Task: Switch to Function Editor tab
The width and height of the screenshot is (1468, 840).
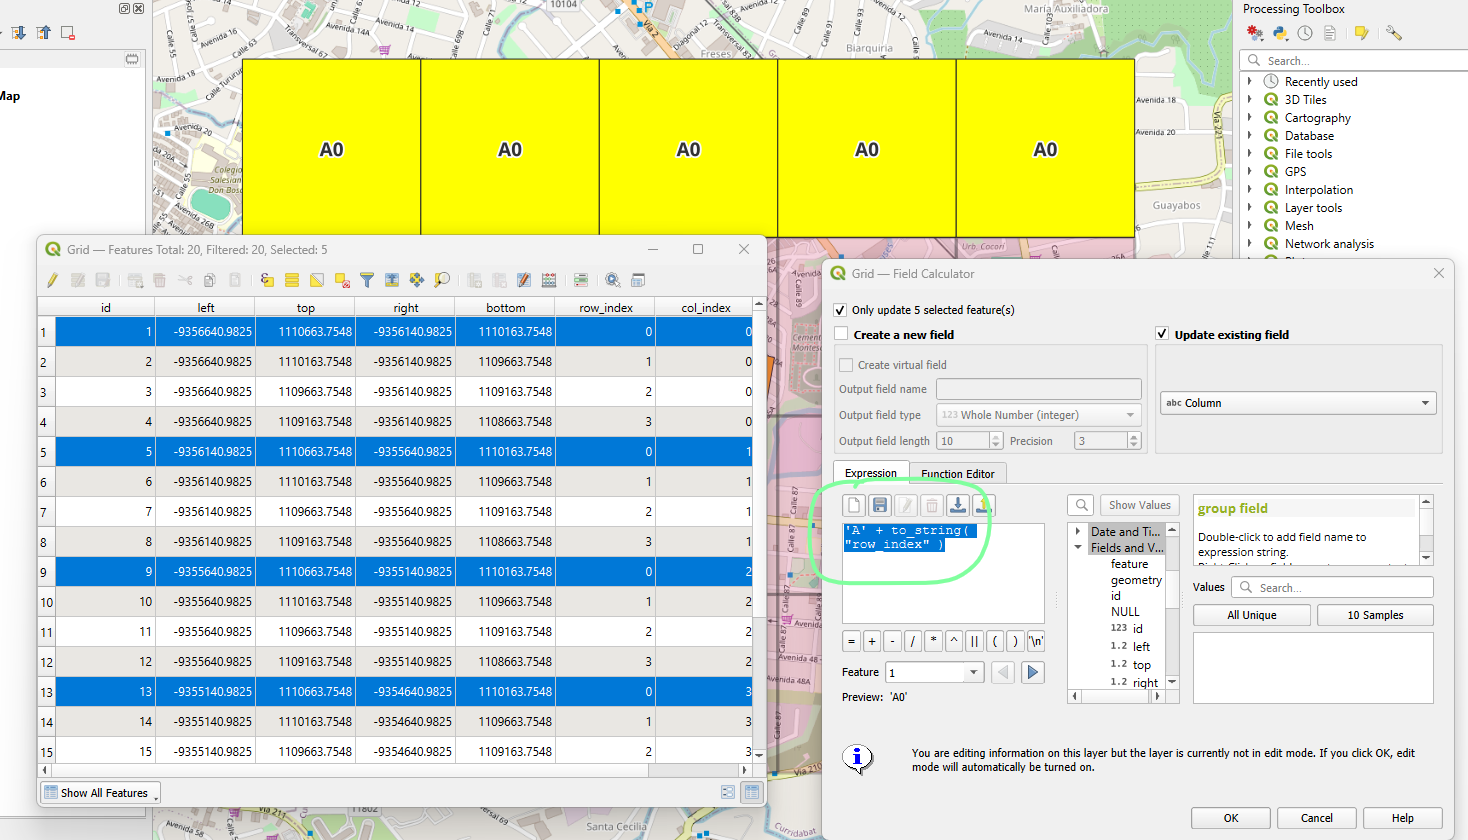Action: pyautogui.click(x=958, y=474)
